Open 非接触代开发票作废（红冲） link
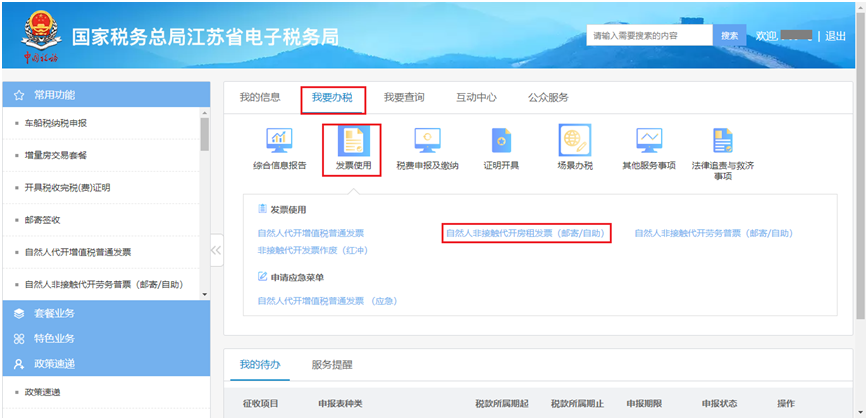 313,251
